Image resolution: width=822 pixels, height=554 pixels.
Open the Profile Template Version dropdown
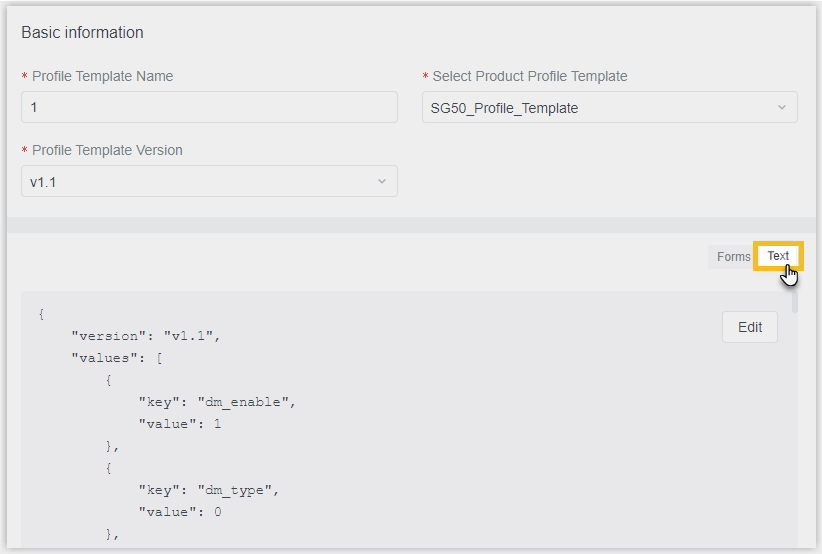(209, 181)
